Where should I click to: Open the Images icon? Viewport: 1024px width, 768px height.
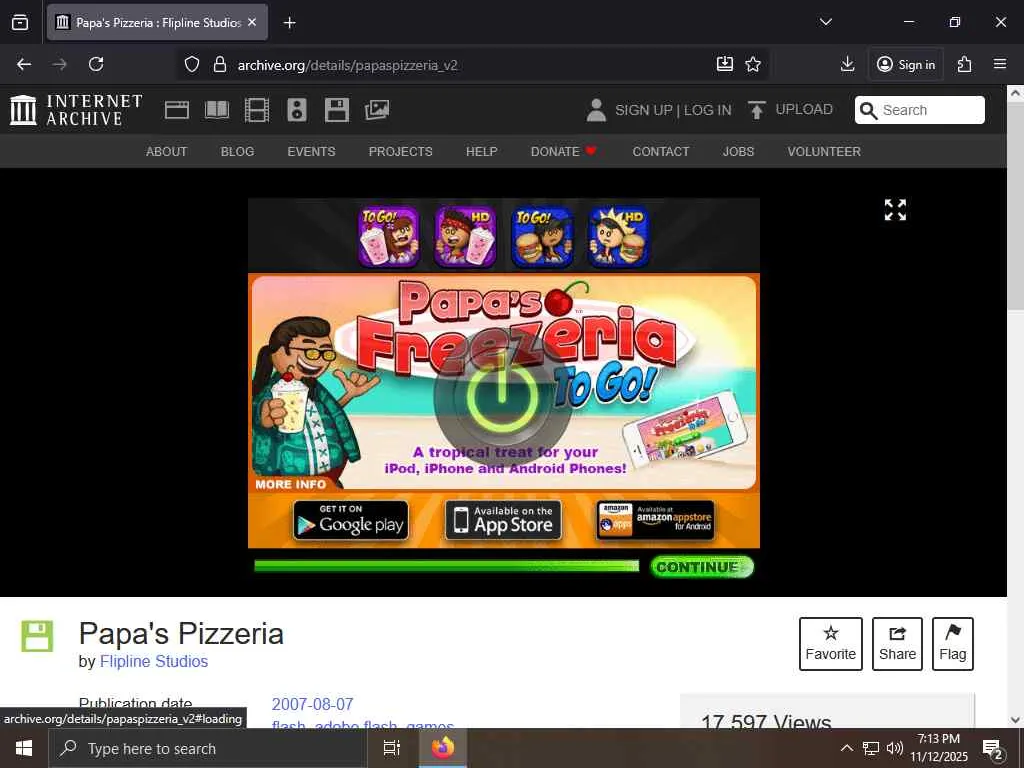pos(377,110)
